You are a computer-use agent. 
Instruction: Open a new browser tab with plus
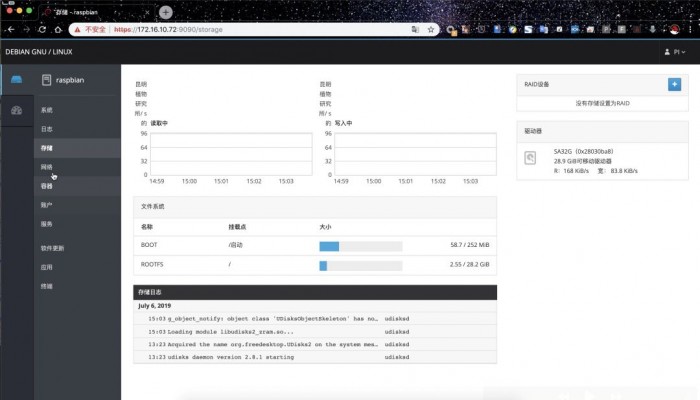pos(165,12)
